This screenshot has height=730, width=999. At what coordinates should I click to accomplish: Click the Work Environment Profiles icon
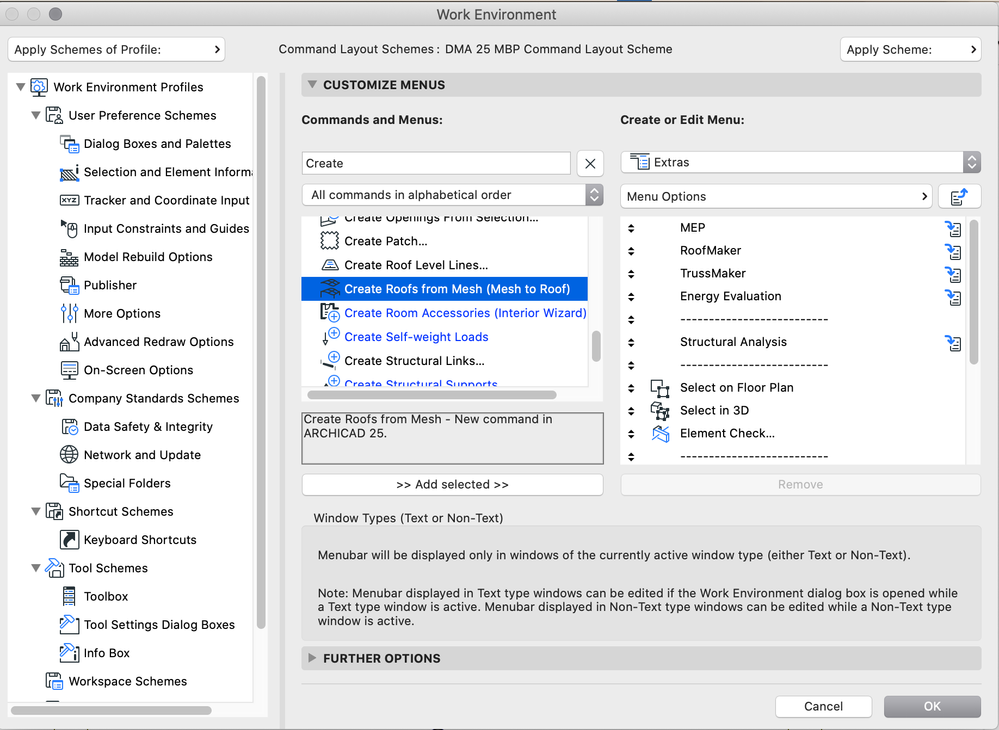click(39, 87)
